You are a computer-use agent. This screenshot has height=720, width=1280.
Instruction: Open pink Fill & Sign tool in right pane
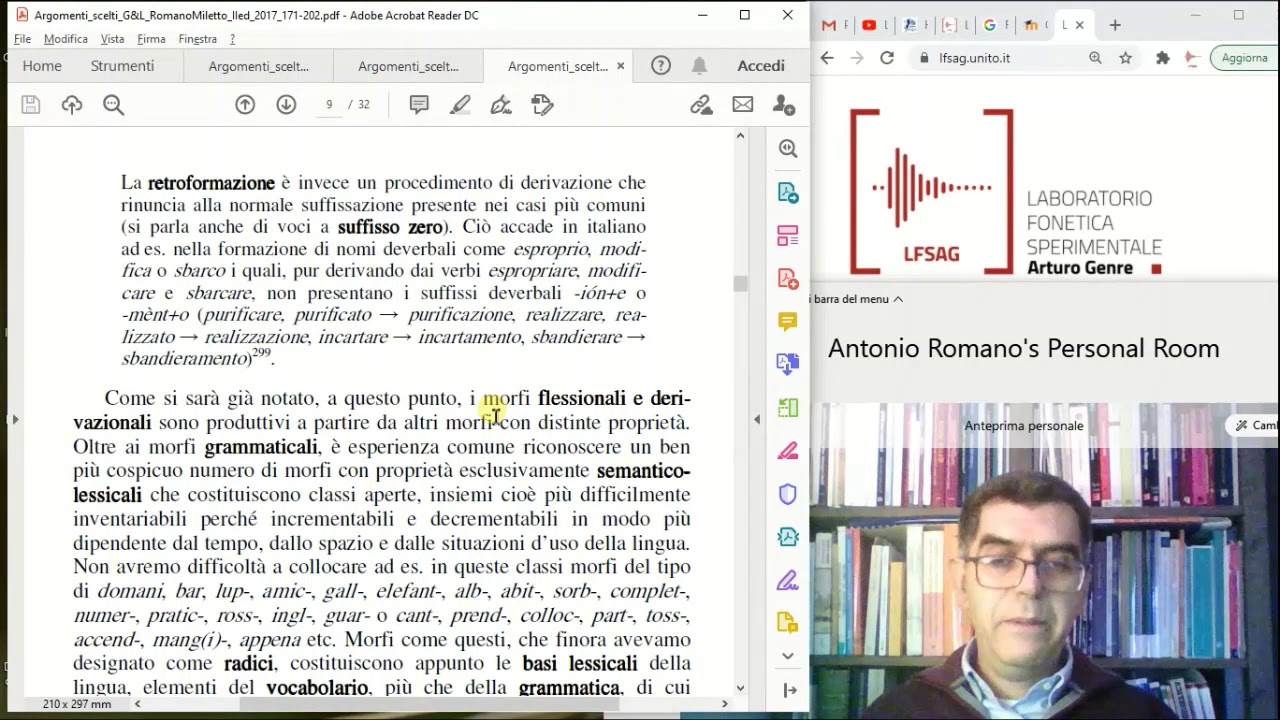788,450
